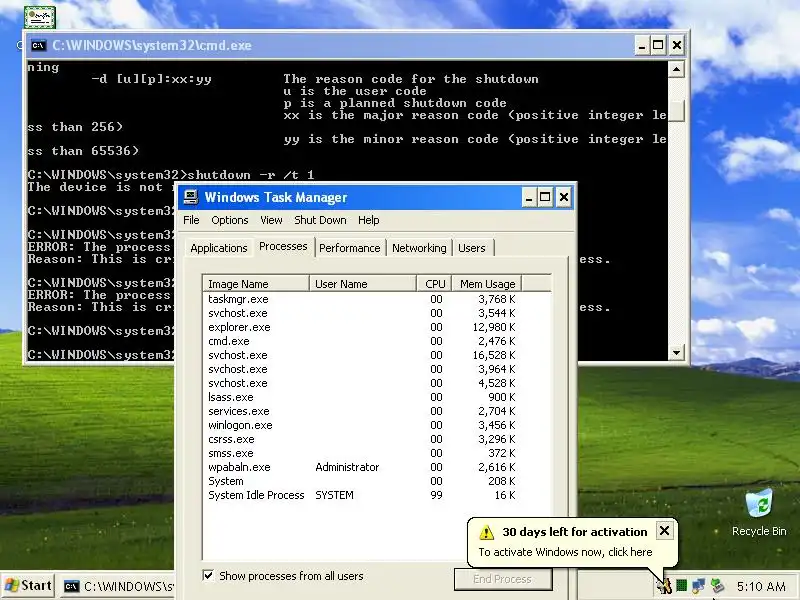This screenshot has width=800, height=600.
Task: Sort processes by User Name column
Action: tap(363, 284)
